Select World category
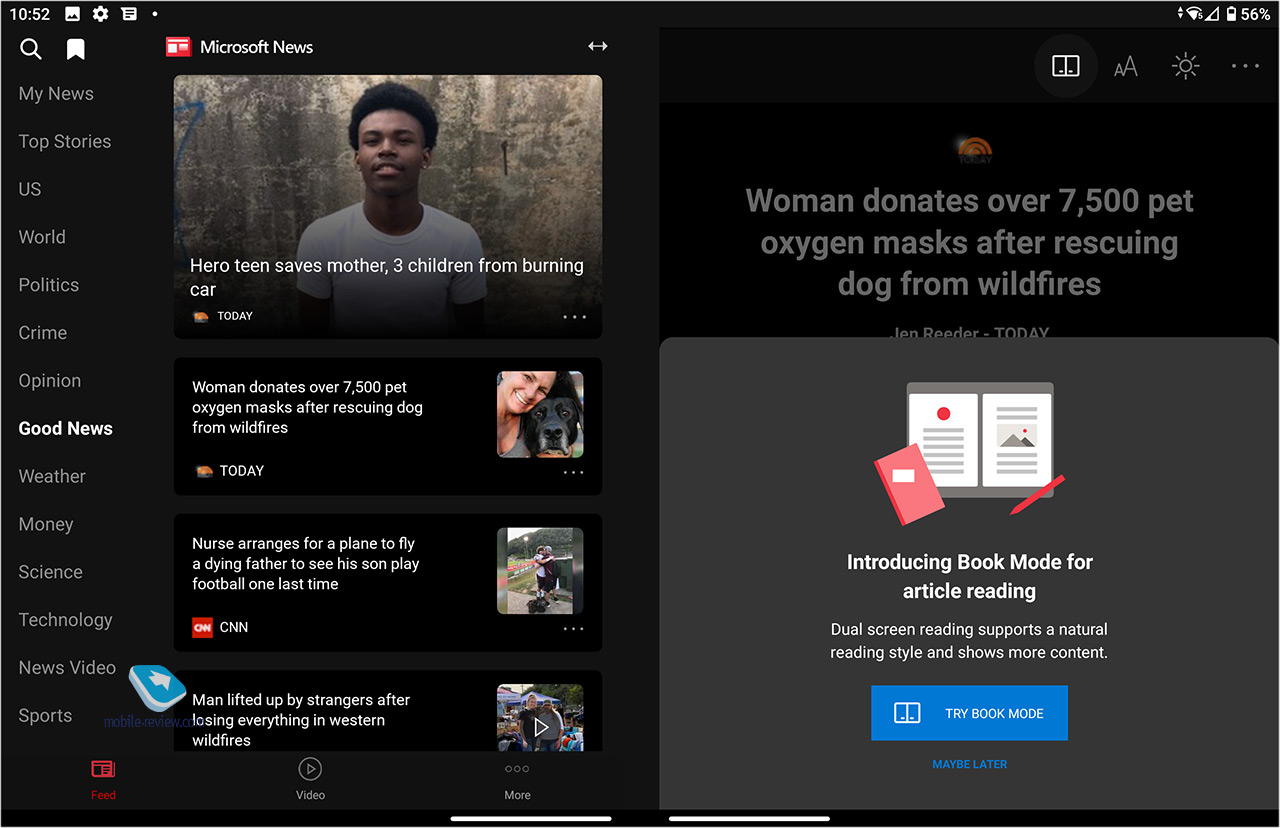The width and height of the screenshot is (1280, 828). [x=42, y=237]
